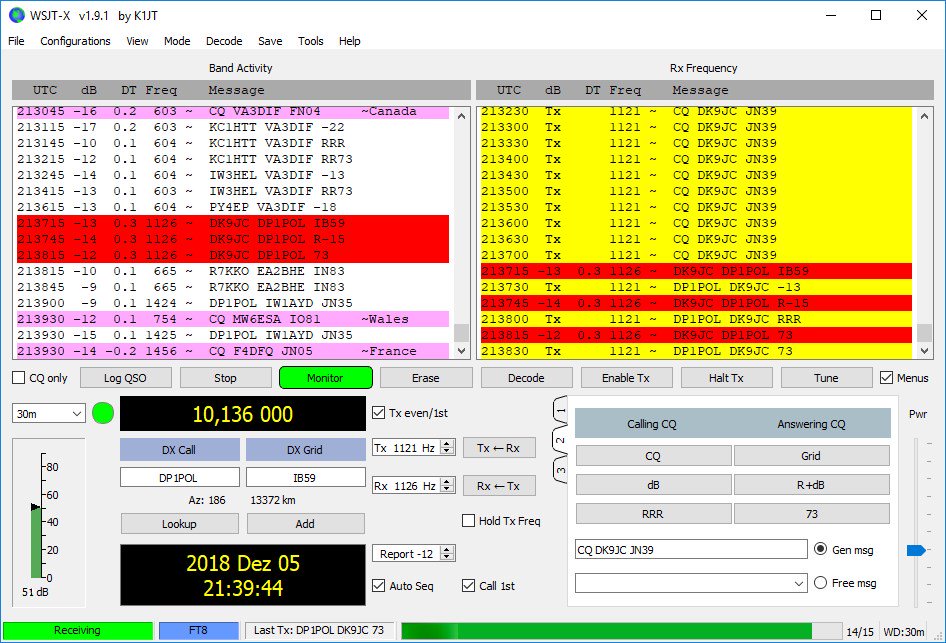946x643 pixels.
Task: Select the Free msg radio button
Action: [821, 583]
